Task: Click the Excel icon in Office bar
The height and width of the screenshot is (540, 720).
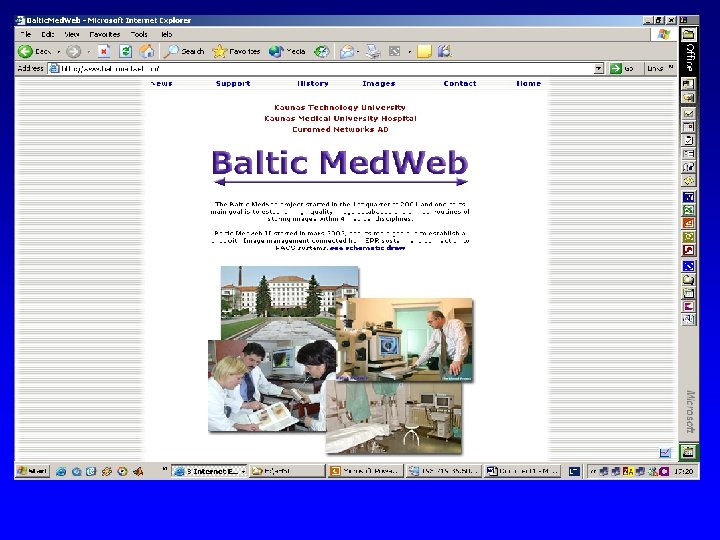Action: [688, 210]
